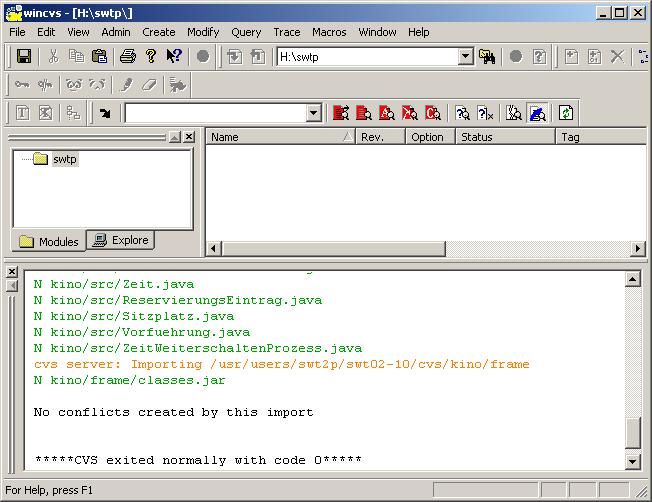Open the H:\swtp path dropdown
The image size is (652, 502).
click(466, 56)
